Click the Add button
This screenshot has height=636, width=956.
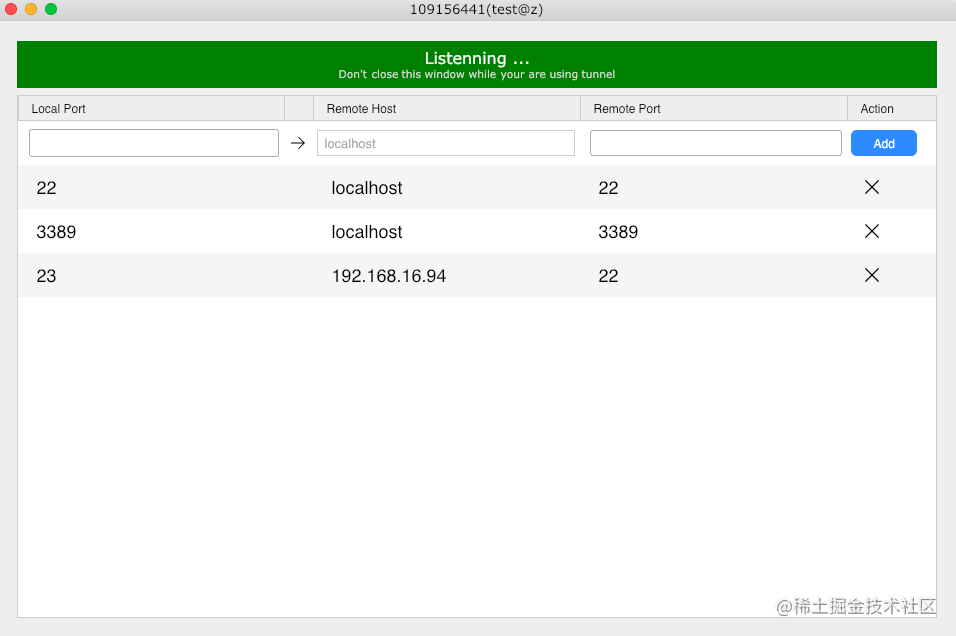[883, 143]
